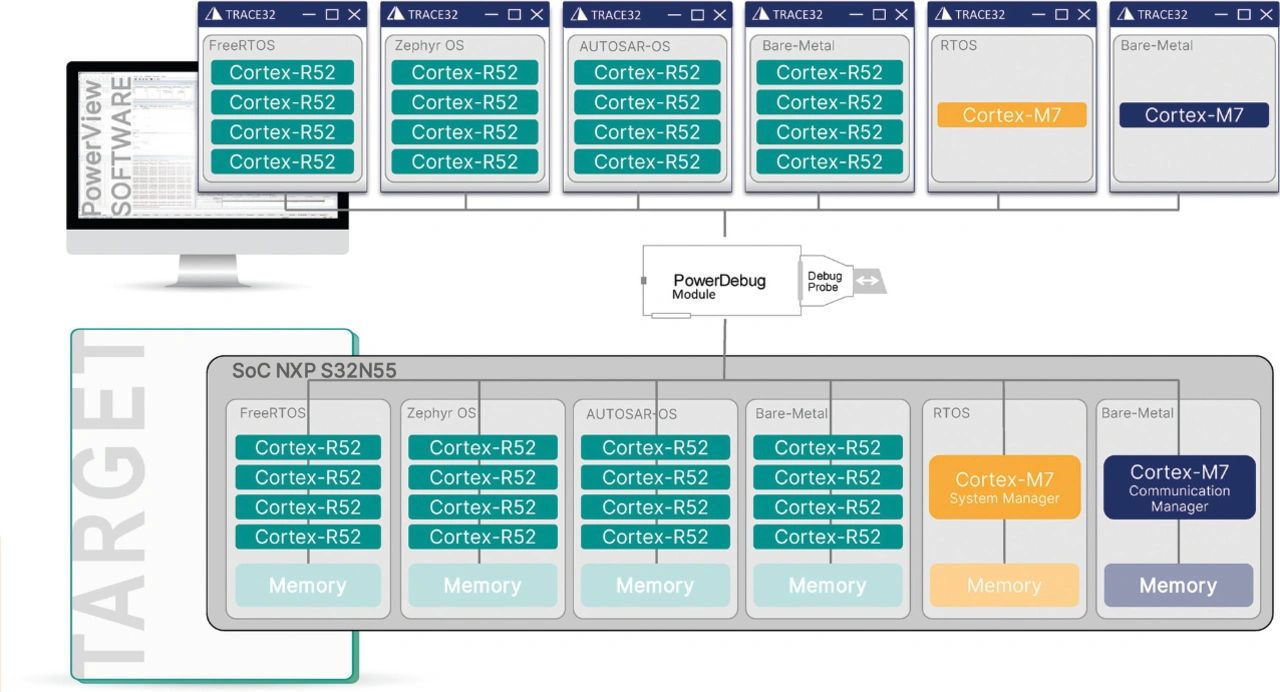The image size is (1280, 692).
Task: Select Memory block under FreeRTOS in SoC
Action: pyautogui.click(x=308, y=586)
